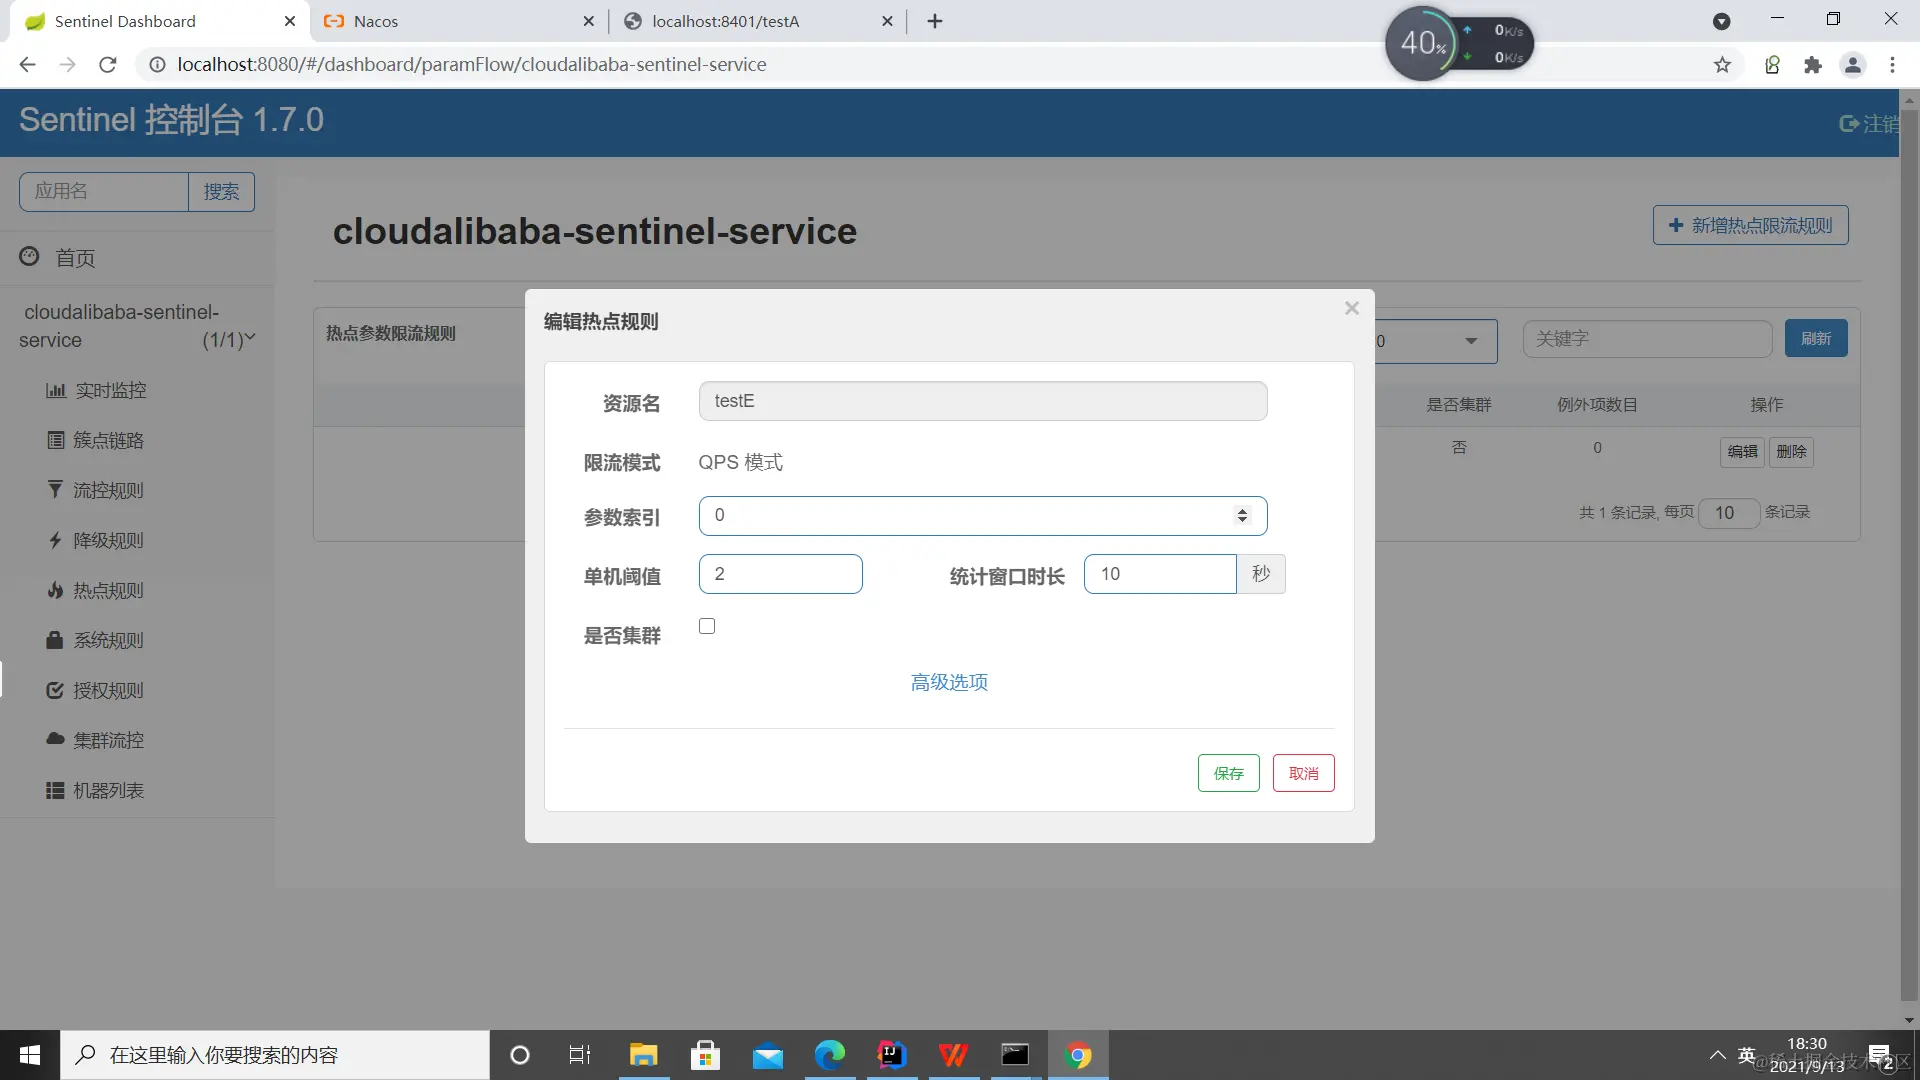Open 热点规则 hotspot rules page
This screenshot has width=1920, height=1080.
point(108,590)
